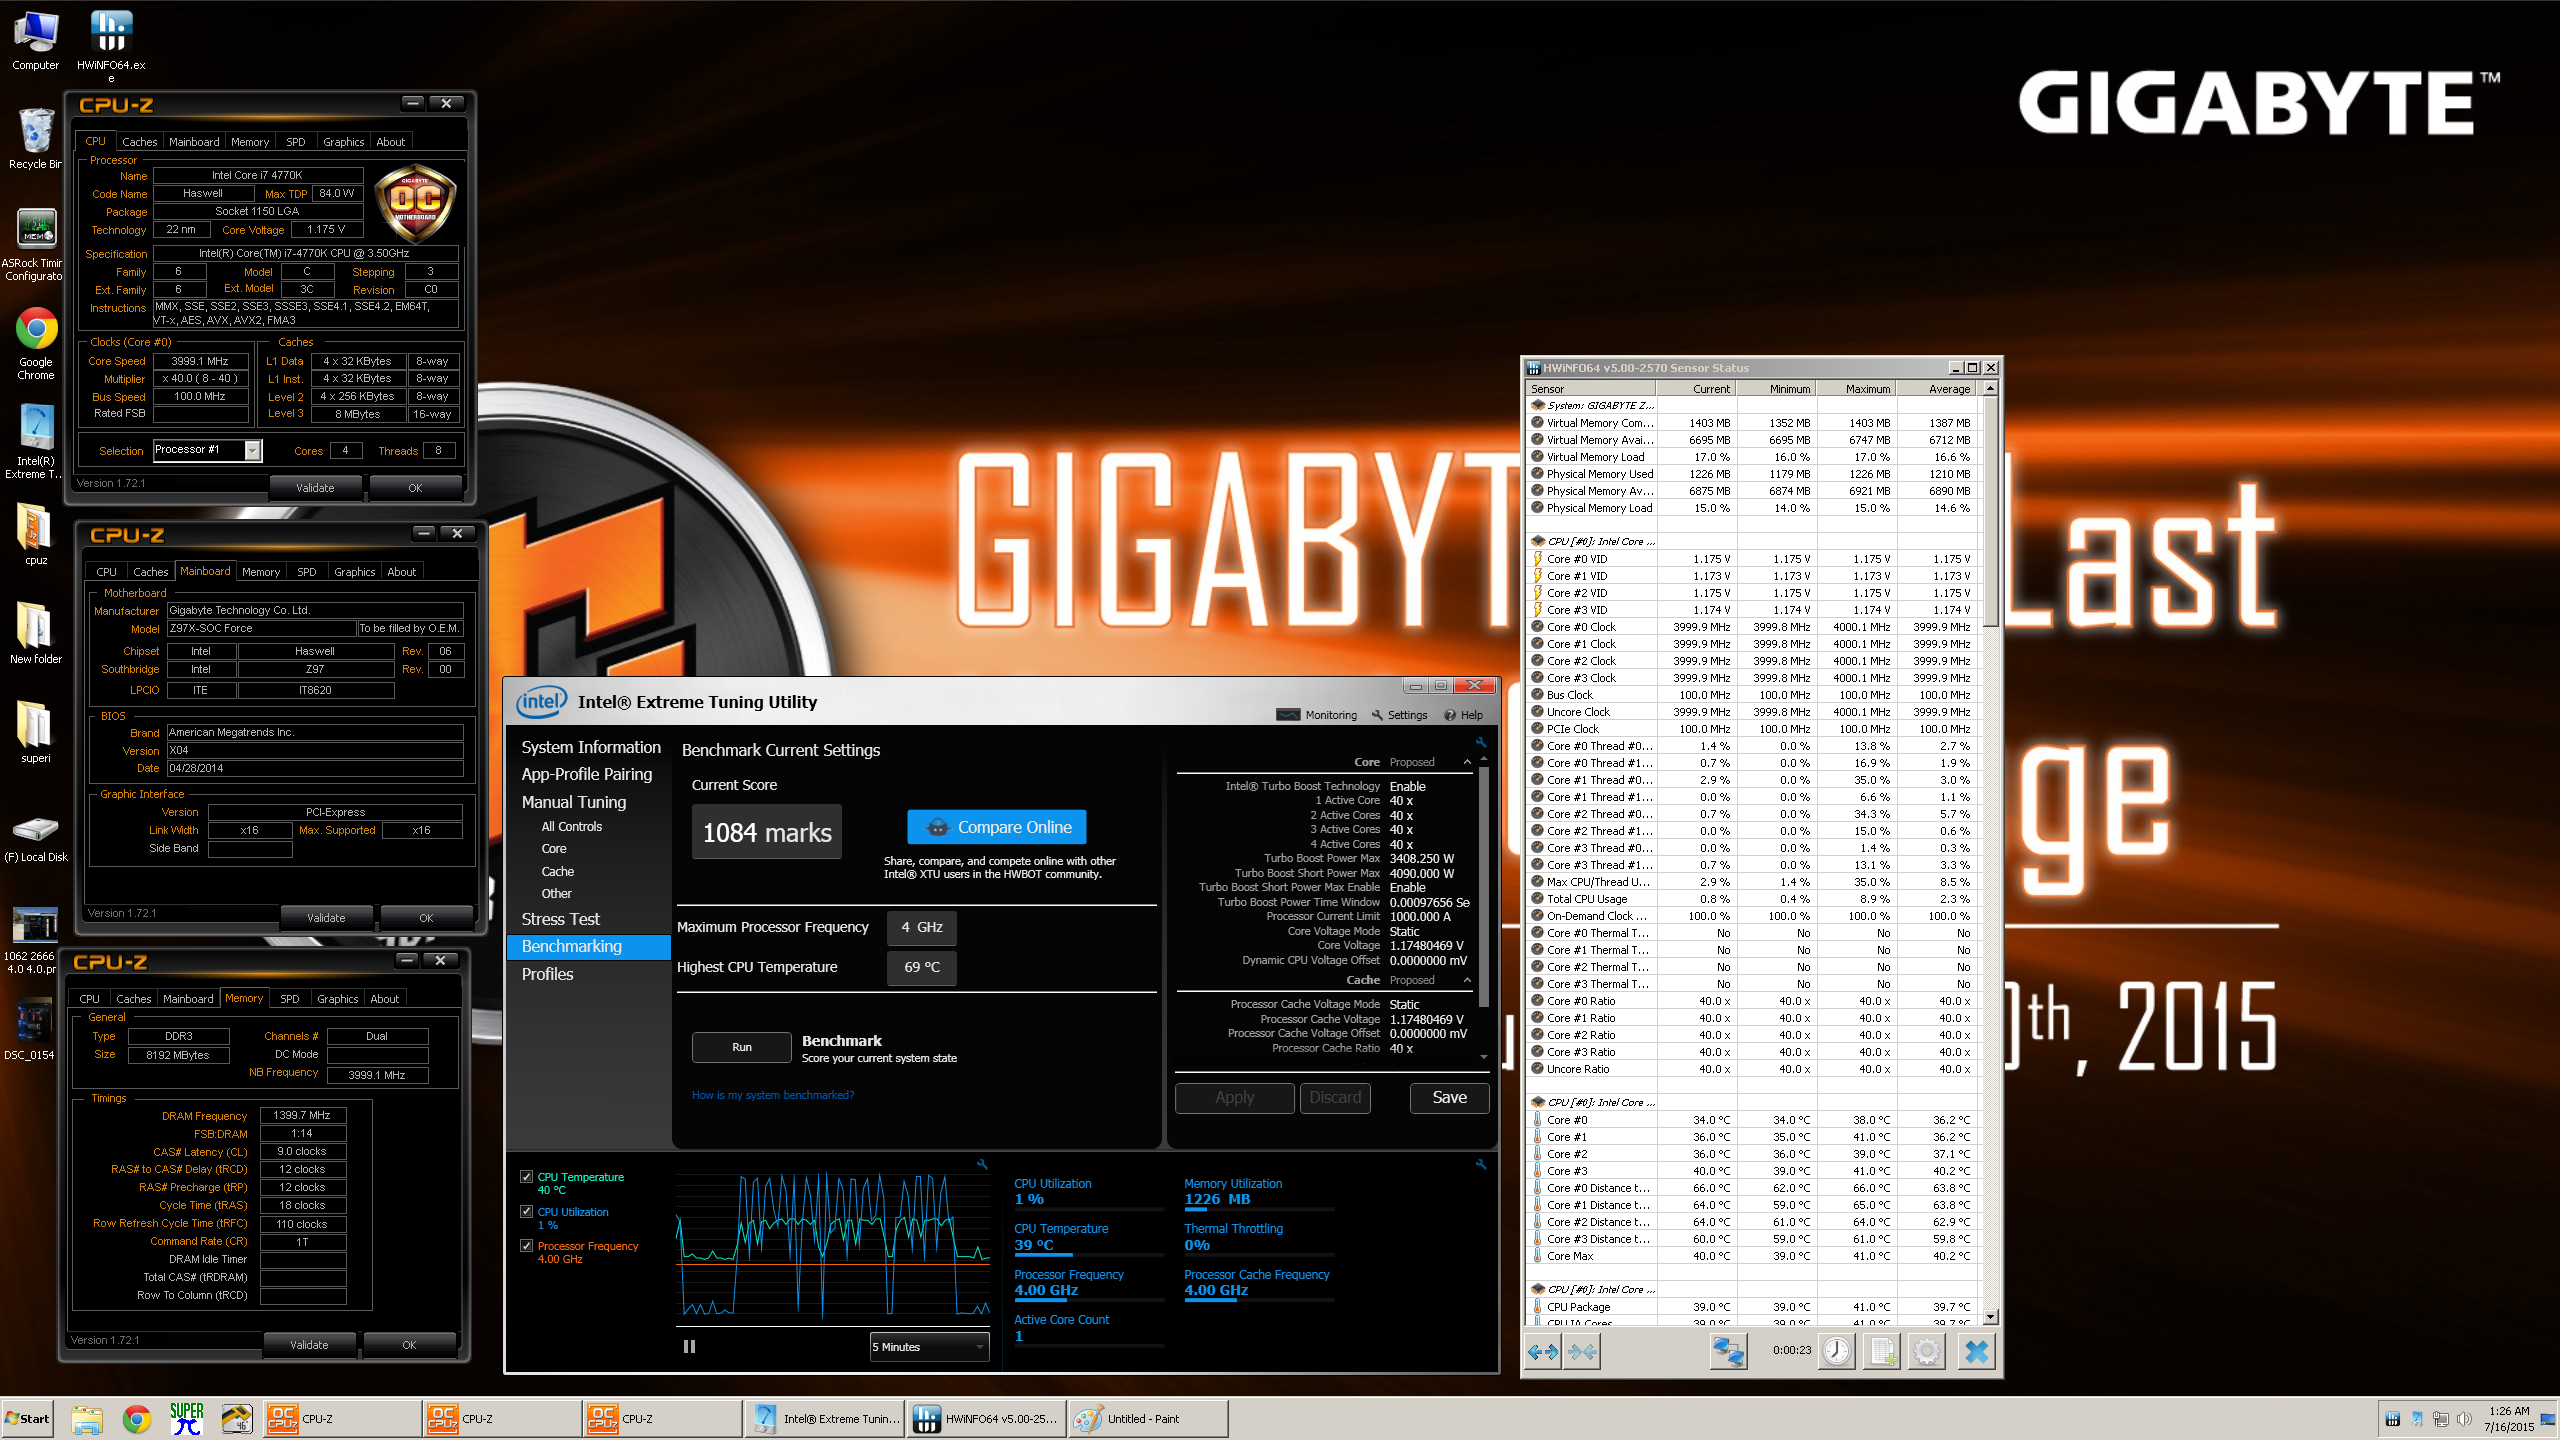Click the Compare Online button
This screenshot has width=2560, height=1440.
pos(996,827)
